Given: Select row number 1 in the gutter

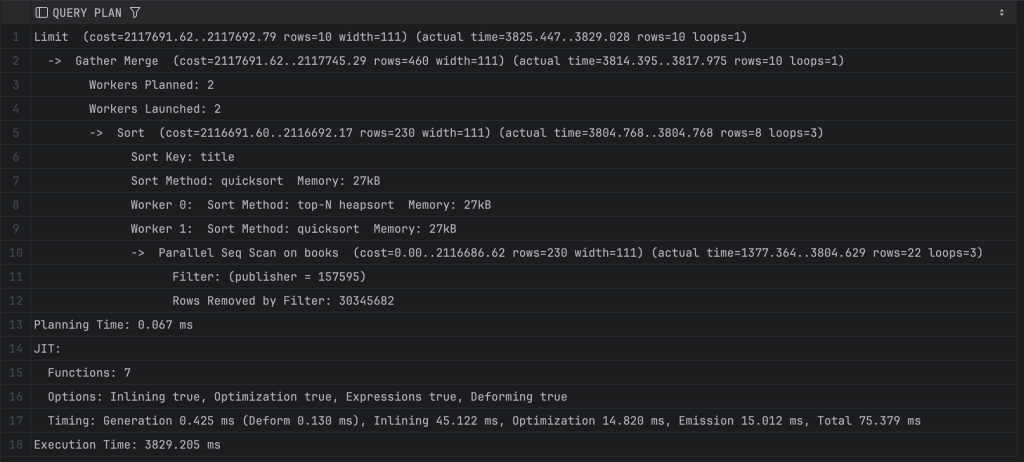Looking at the screenshot, I should point(14,37).
